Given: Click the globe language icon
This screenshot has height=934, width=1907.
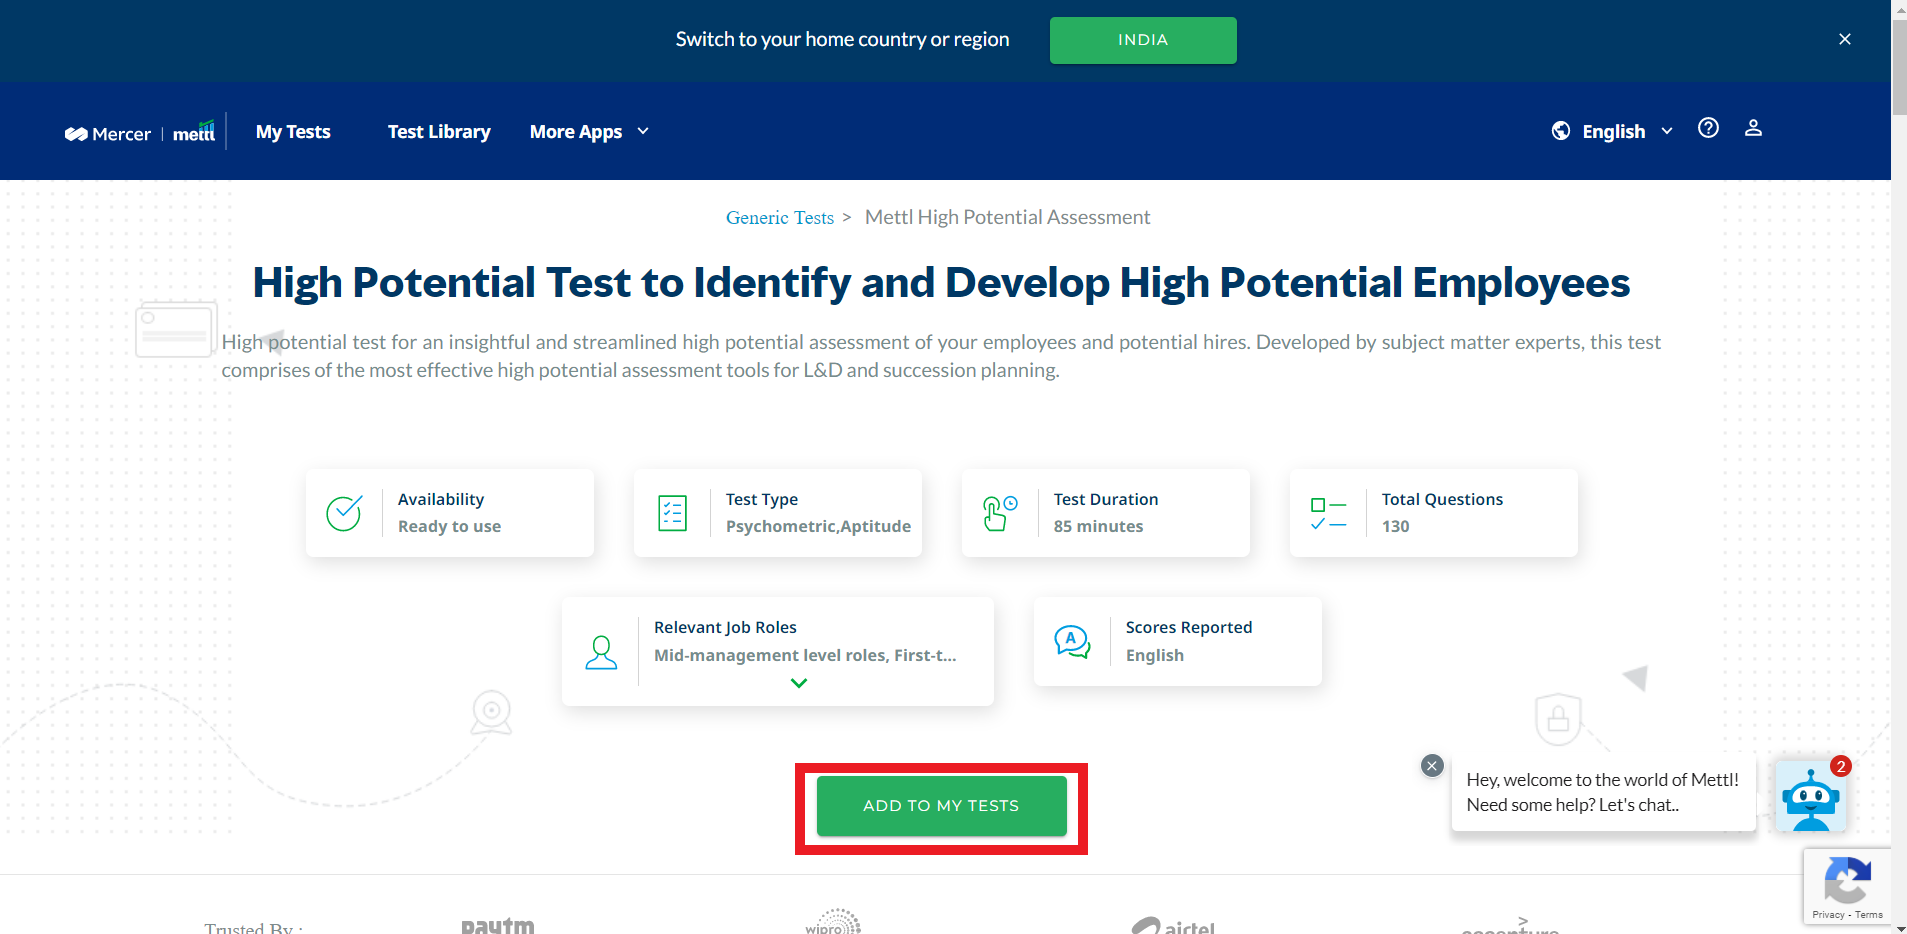Looking at the screenshot, I should tap(1561, 131).
